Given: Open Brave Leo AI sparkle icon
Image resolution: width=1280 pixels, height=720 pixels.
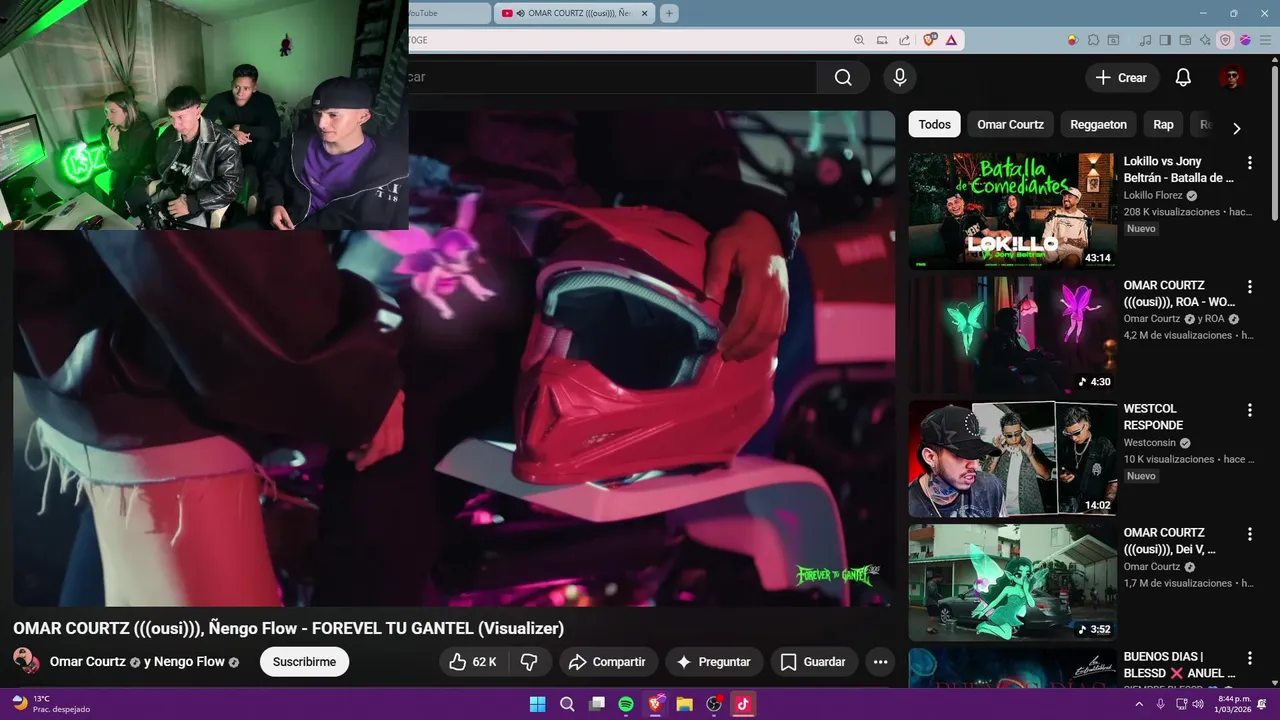Looking at the screenshot, I should pos(1206,40).
